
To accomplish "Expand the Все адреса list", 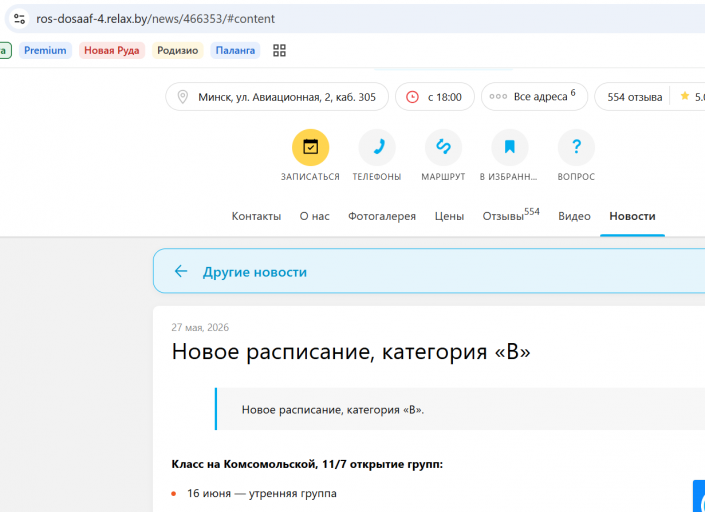I will (x=534, y=97).
